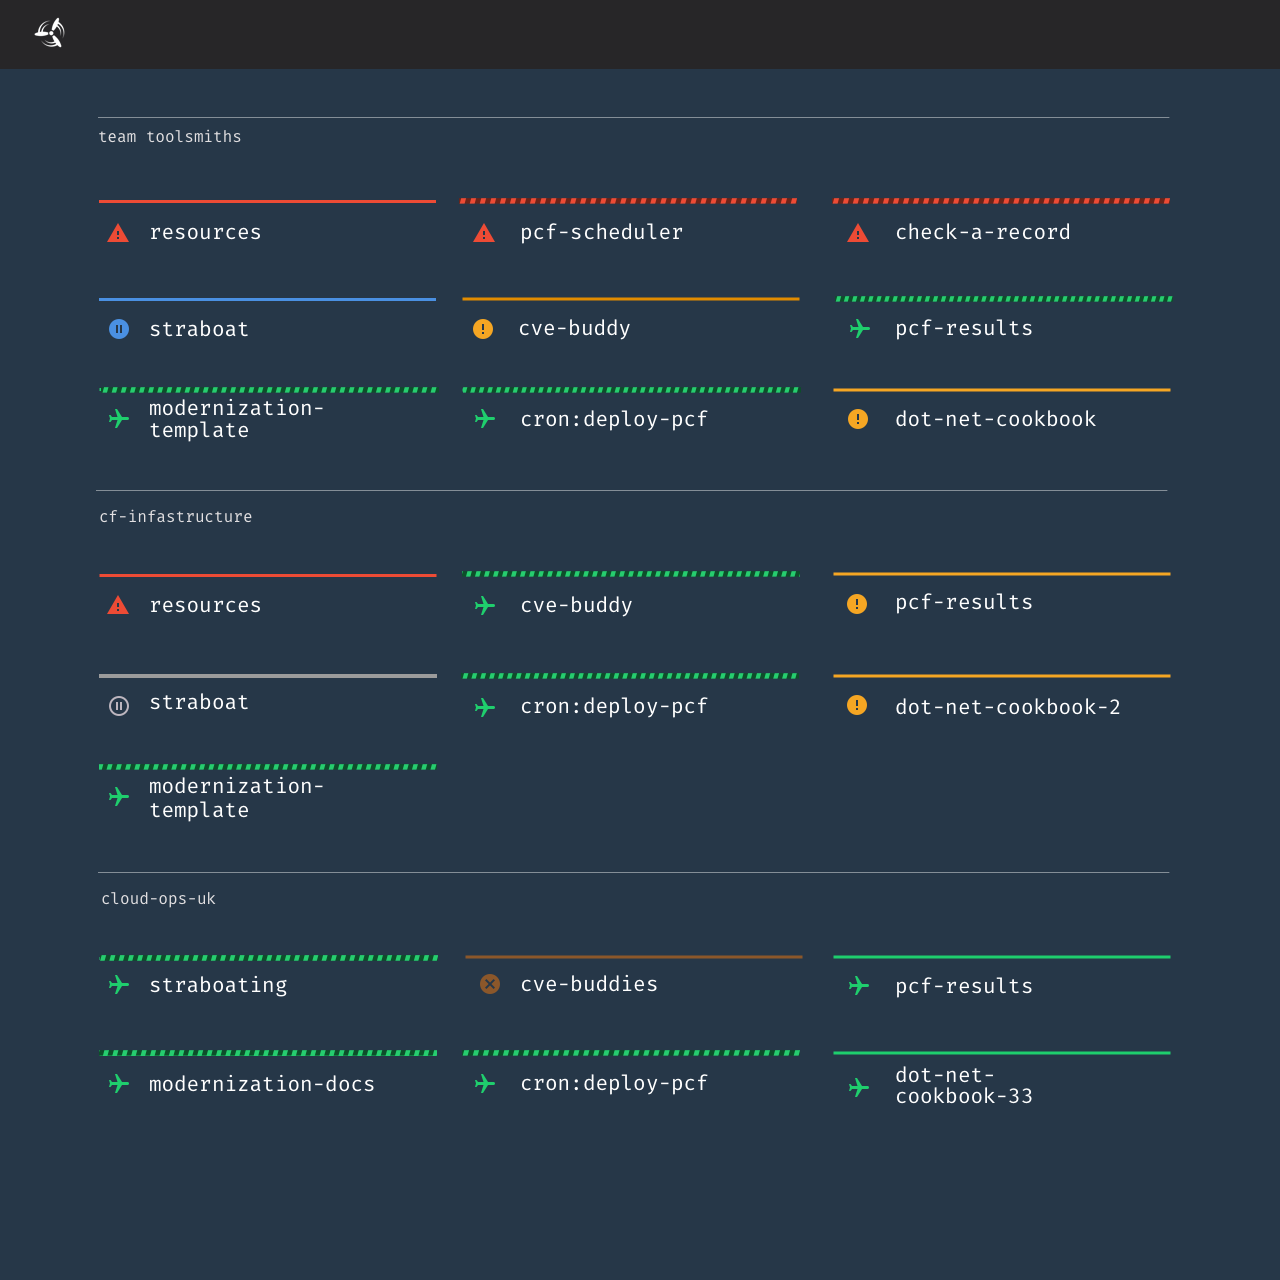This screenshot has width=1280, height=1280.
Task: Select the green plane icon beside cve-buddy in cf-infastructure
Action: tap(485, 605)
